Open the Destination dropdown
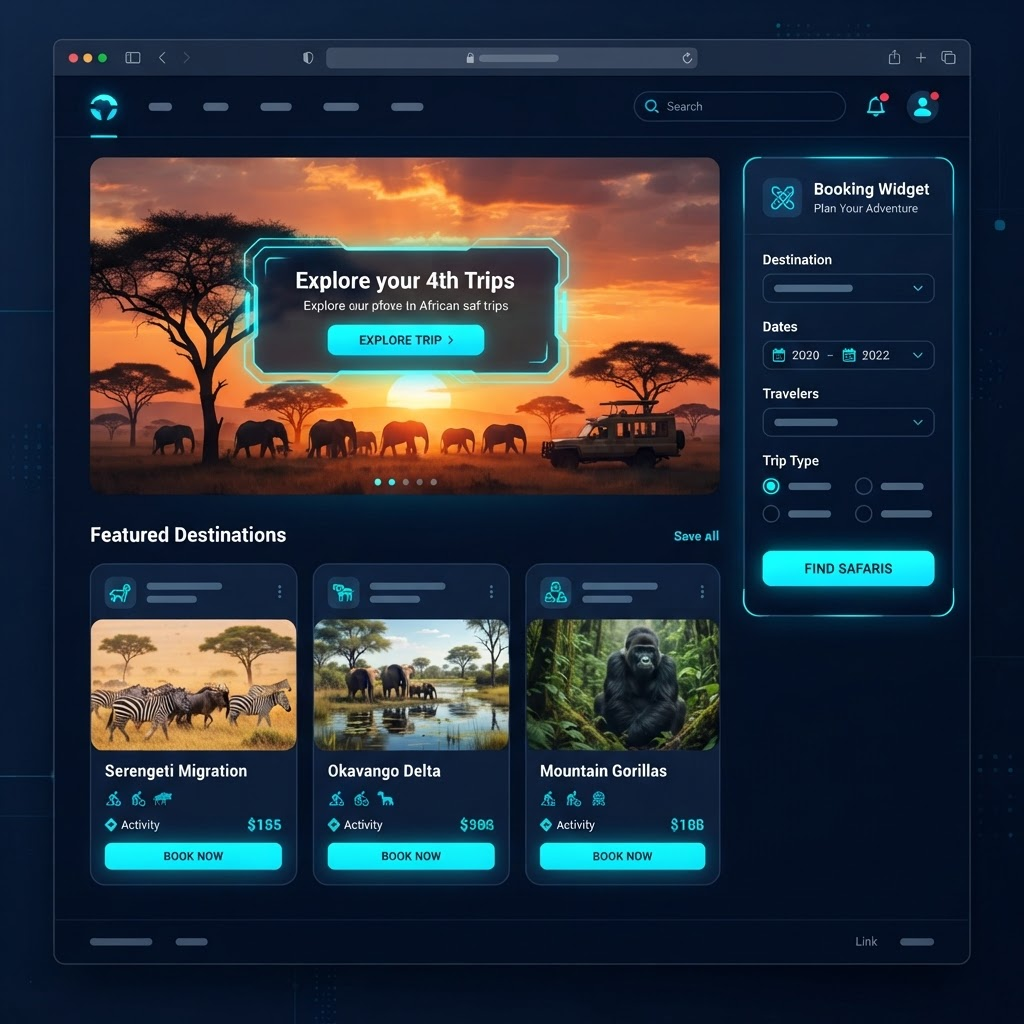Image resolution: width=1024 pixels, height=1024 pixels. (848, 288)
